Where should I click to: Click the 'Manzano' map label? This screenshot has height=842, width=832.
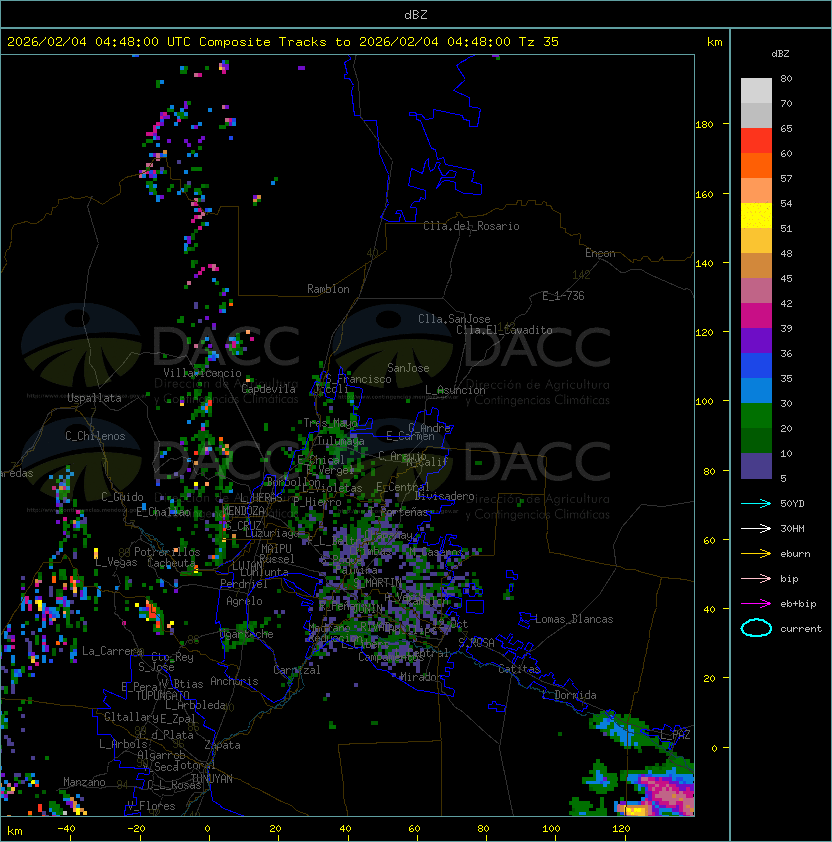[x=84, y=782]
